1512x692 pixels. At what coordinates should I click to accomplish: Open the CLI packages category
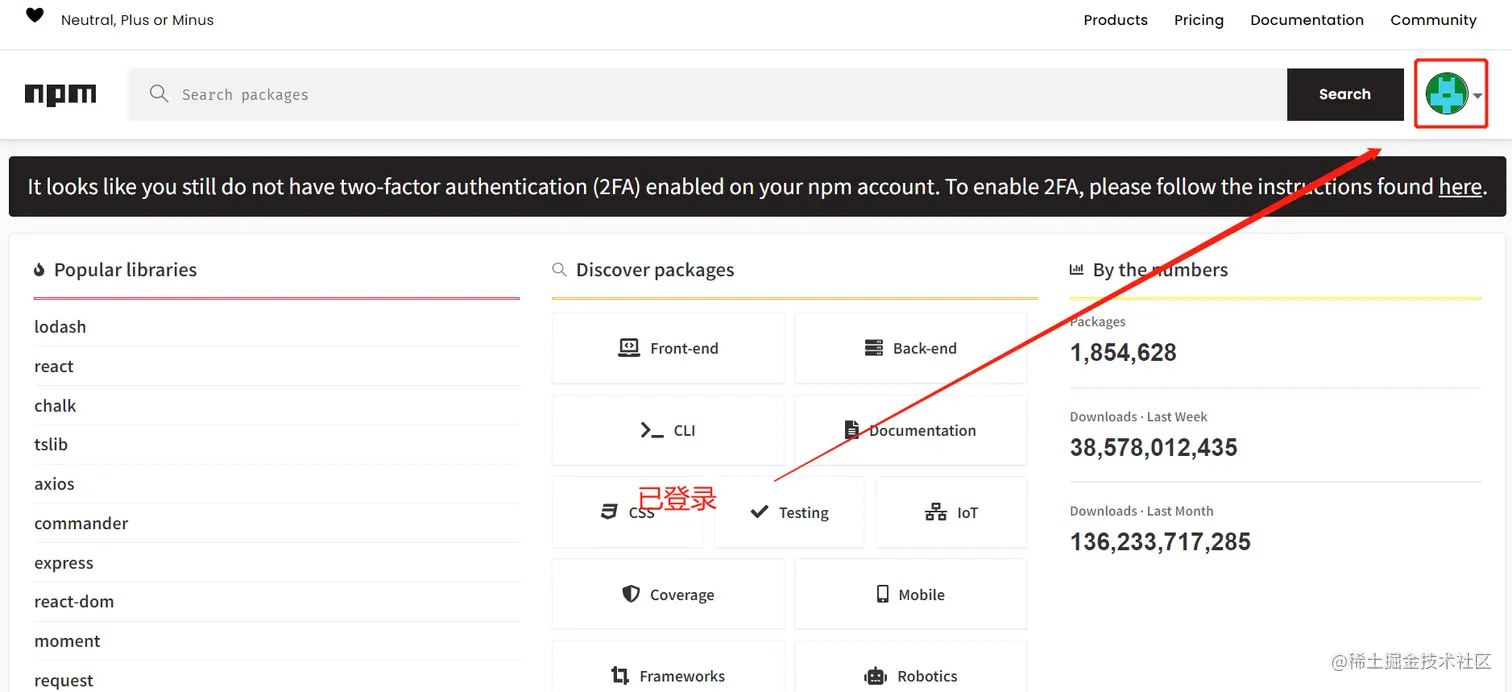[x=668, y=430]
